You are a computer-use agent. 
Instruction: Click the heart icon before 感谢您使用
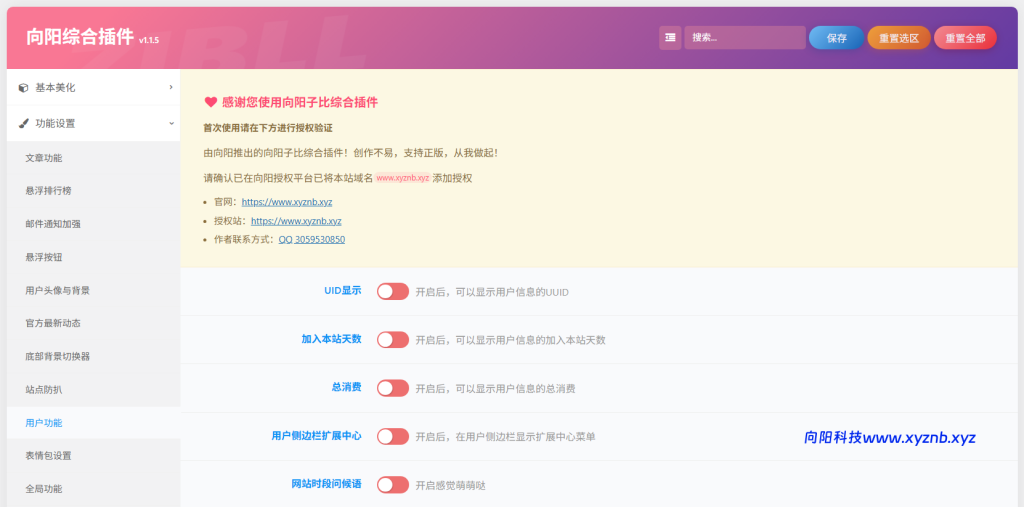[x=210, y=103]
